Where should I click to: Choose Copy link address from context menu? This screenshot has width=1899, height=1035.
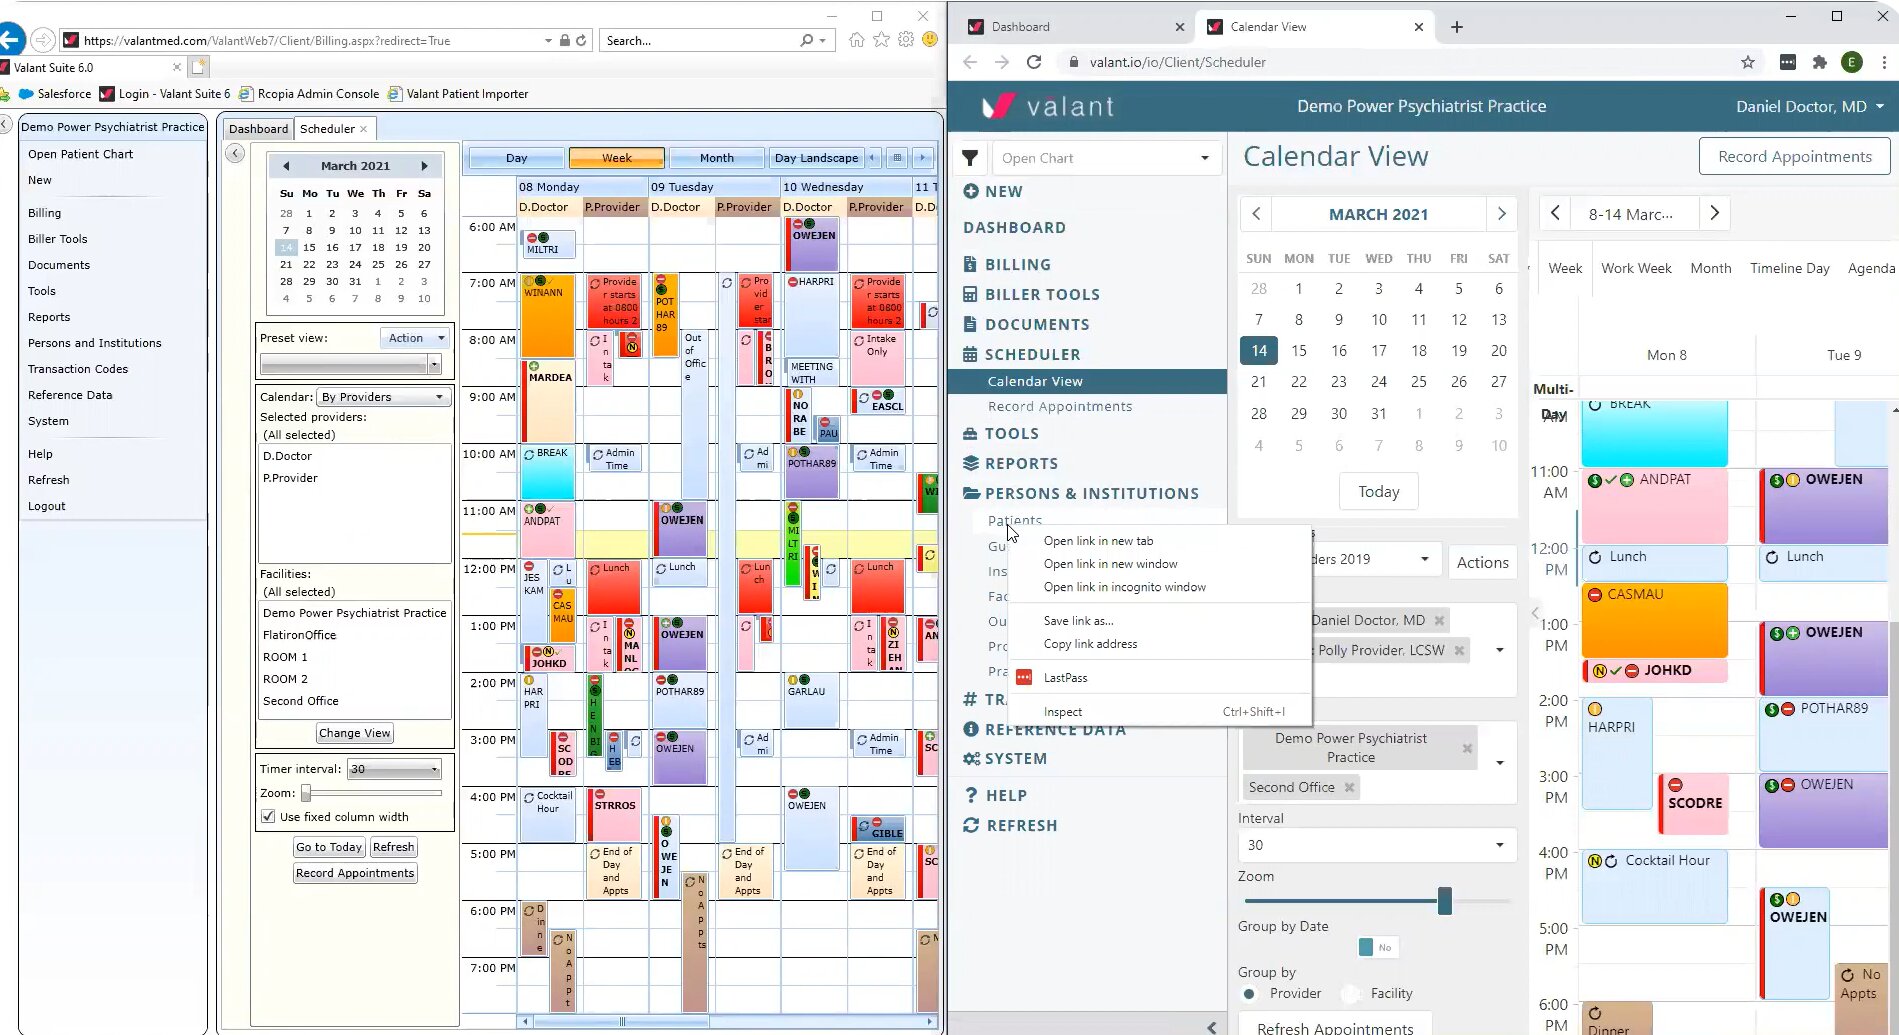(x=1090, y=644)
